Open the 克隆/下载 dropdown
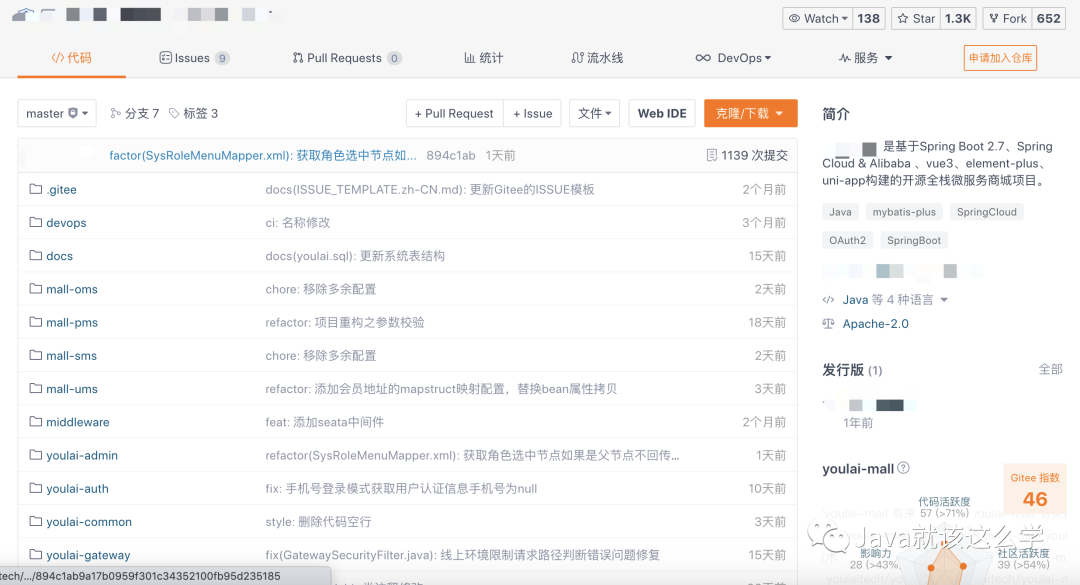The width and height of the screenshot is (1080, 585). (751, 113)
